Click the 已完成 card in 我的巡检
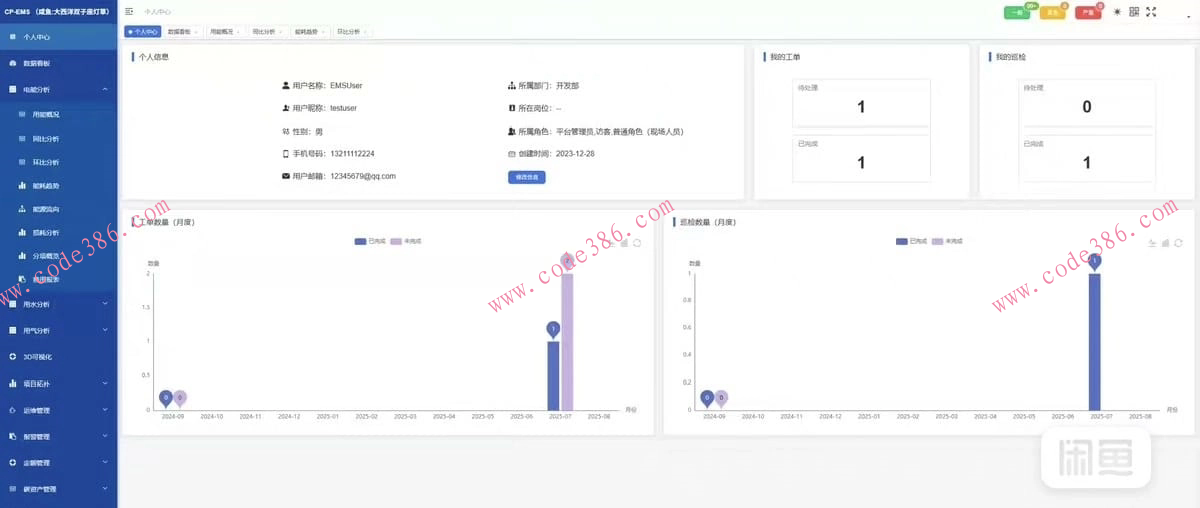 pyautogui.click(x=1087, y=159)
